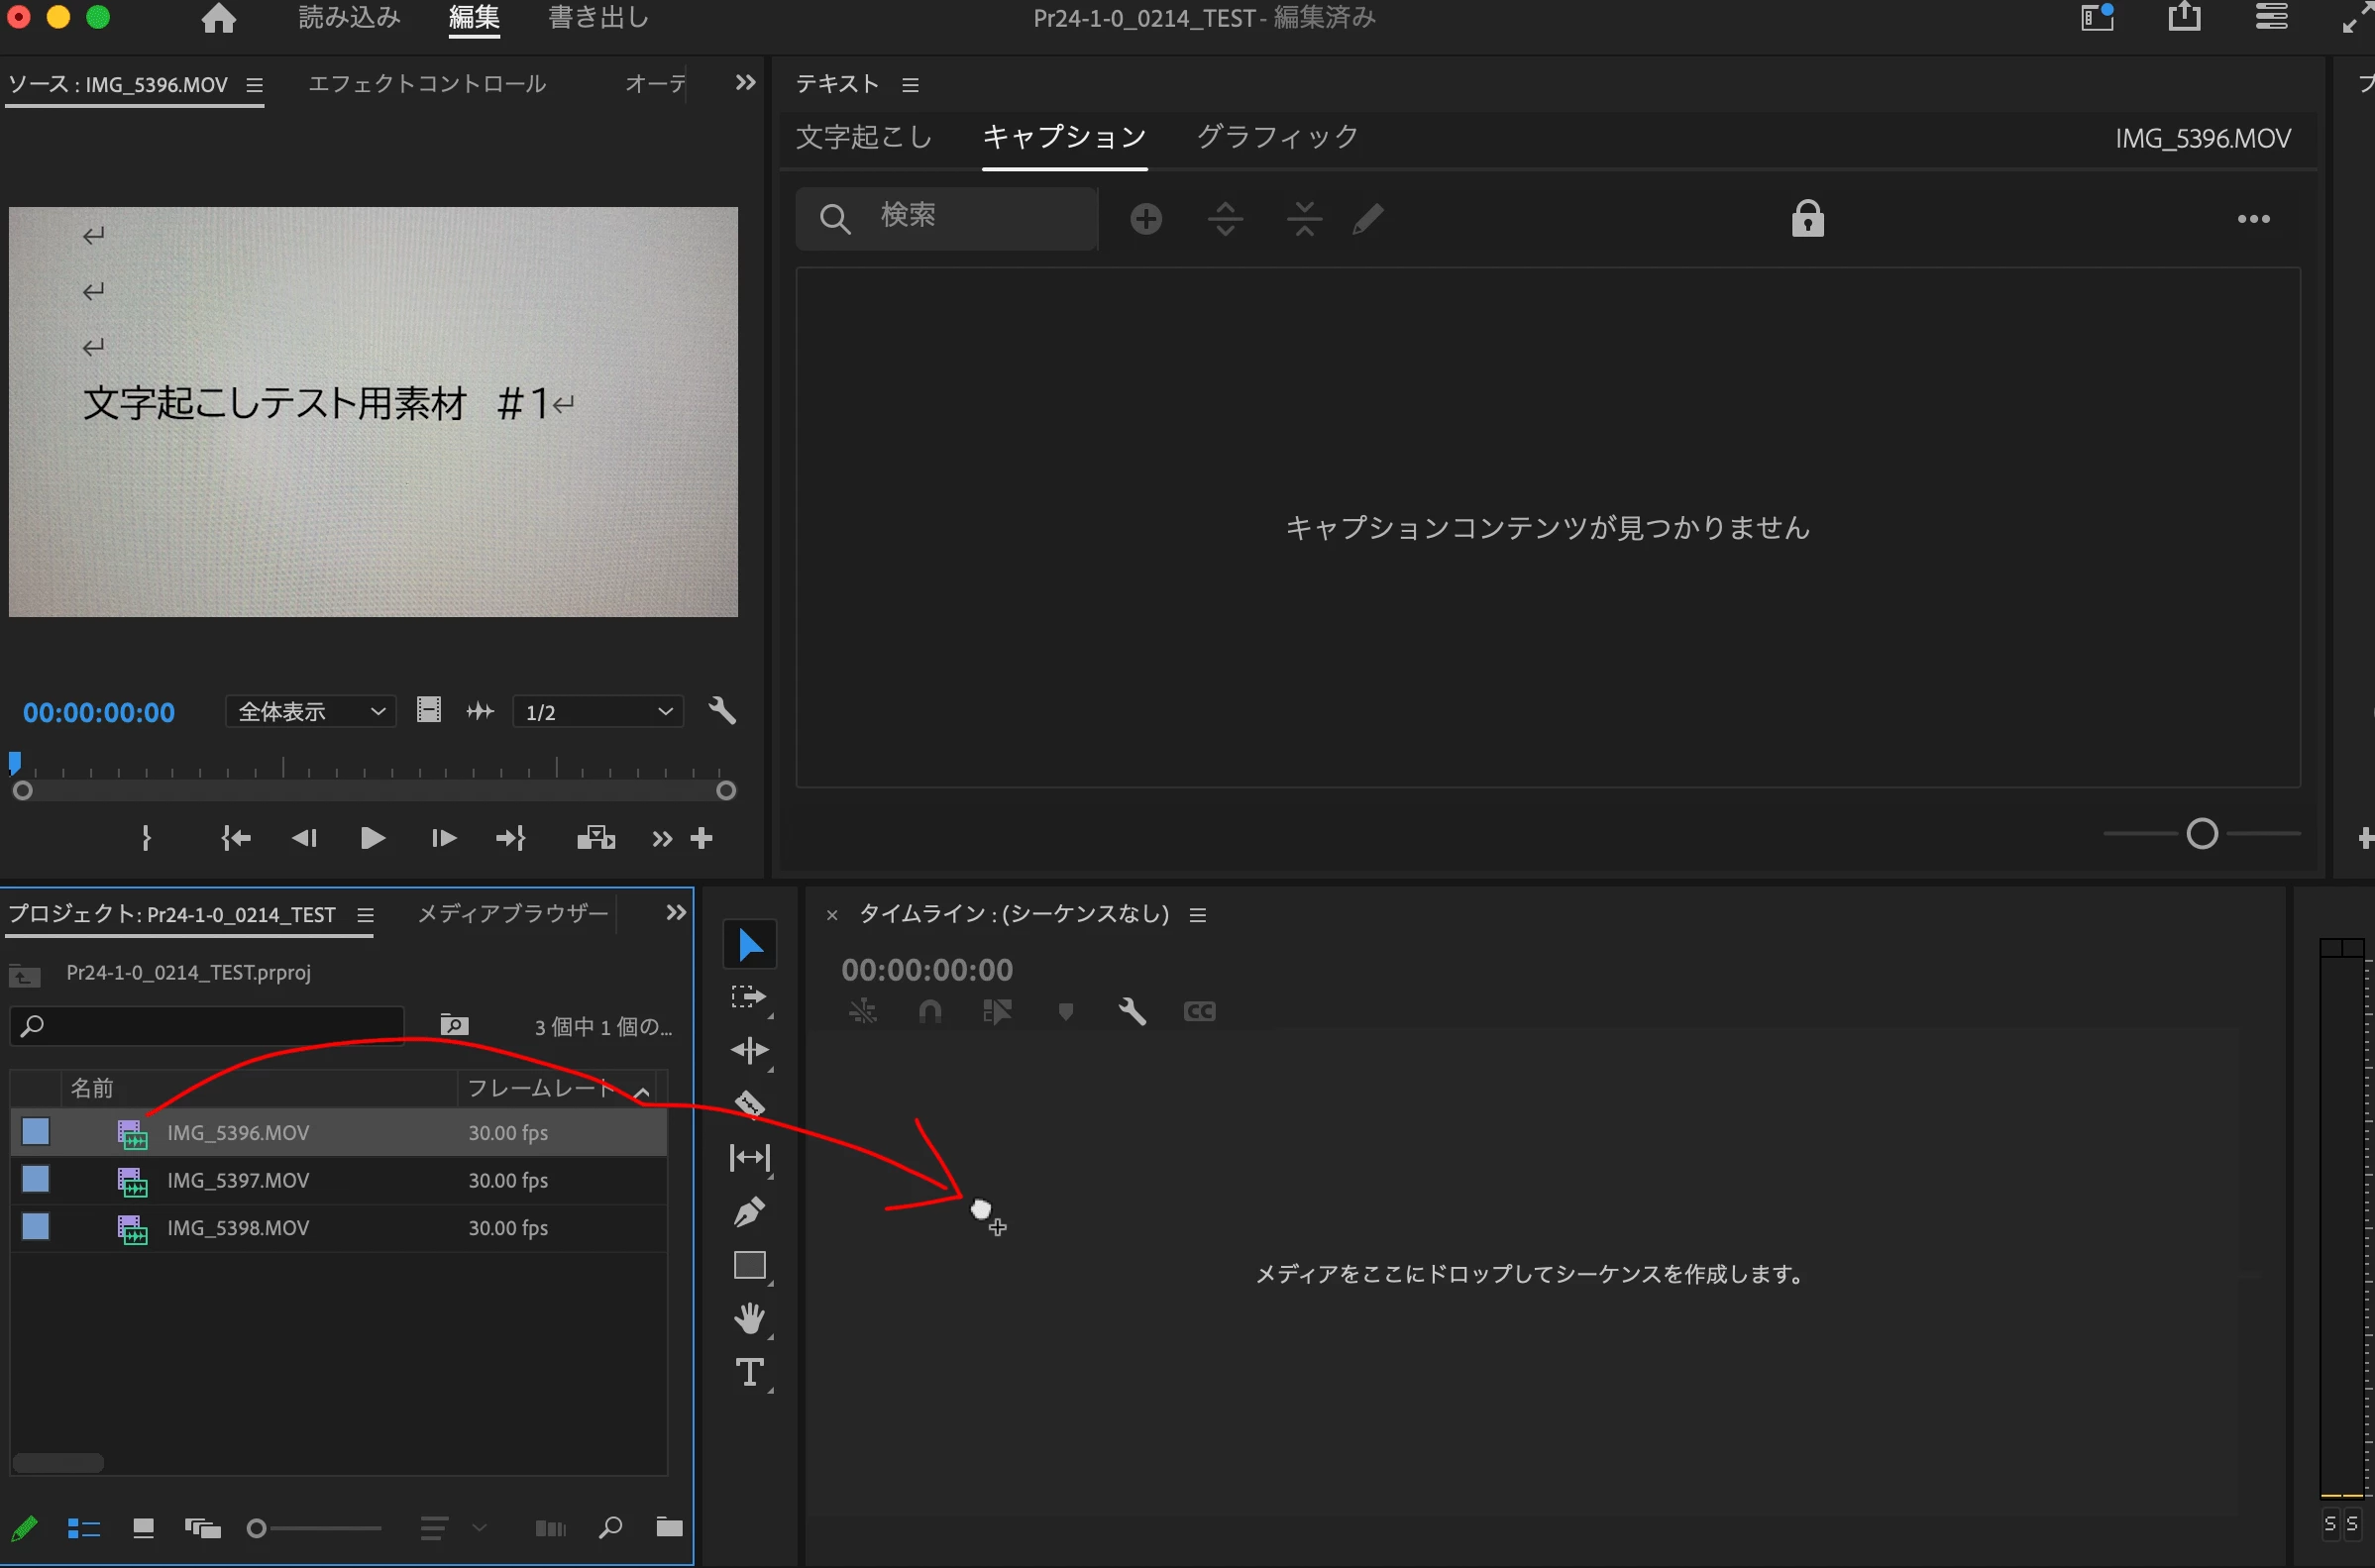This screenshot has height=1568, width=2375.
Task: Select the Razor tool in the toolbar
Action: tap(749, 1104)
